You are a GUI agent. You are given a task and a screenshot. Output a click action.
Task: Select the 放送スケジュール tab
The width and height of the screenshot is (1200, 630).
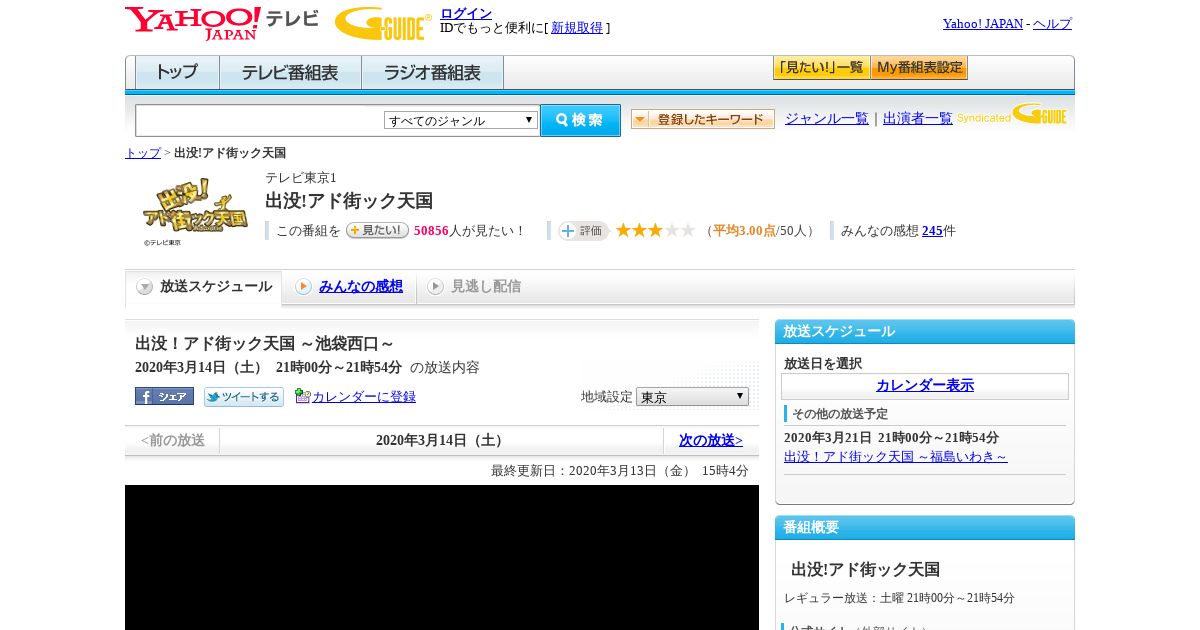tap(204, 287)
